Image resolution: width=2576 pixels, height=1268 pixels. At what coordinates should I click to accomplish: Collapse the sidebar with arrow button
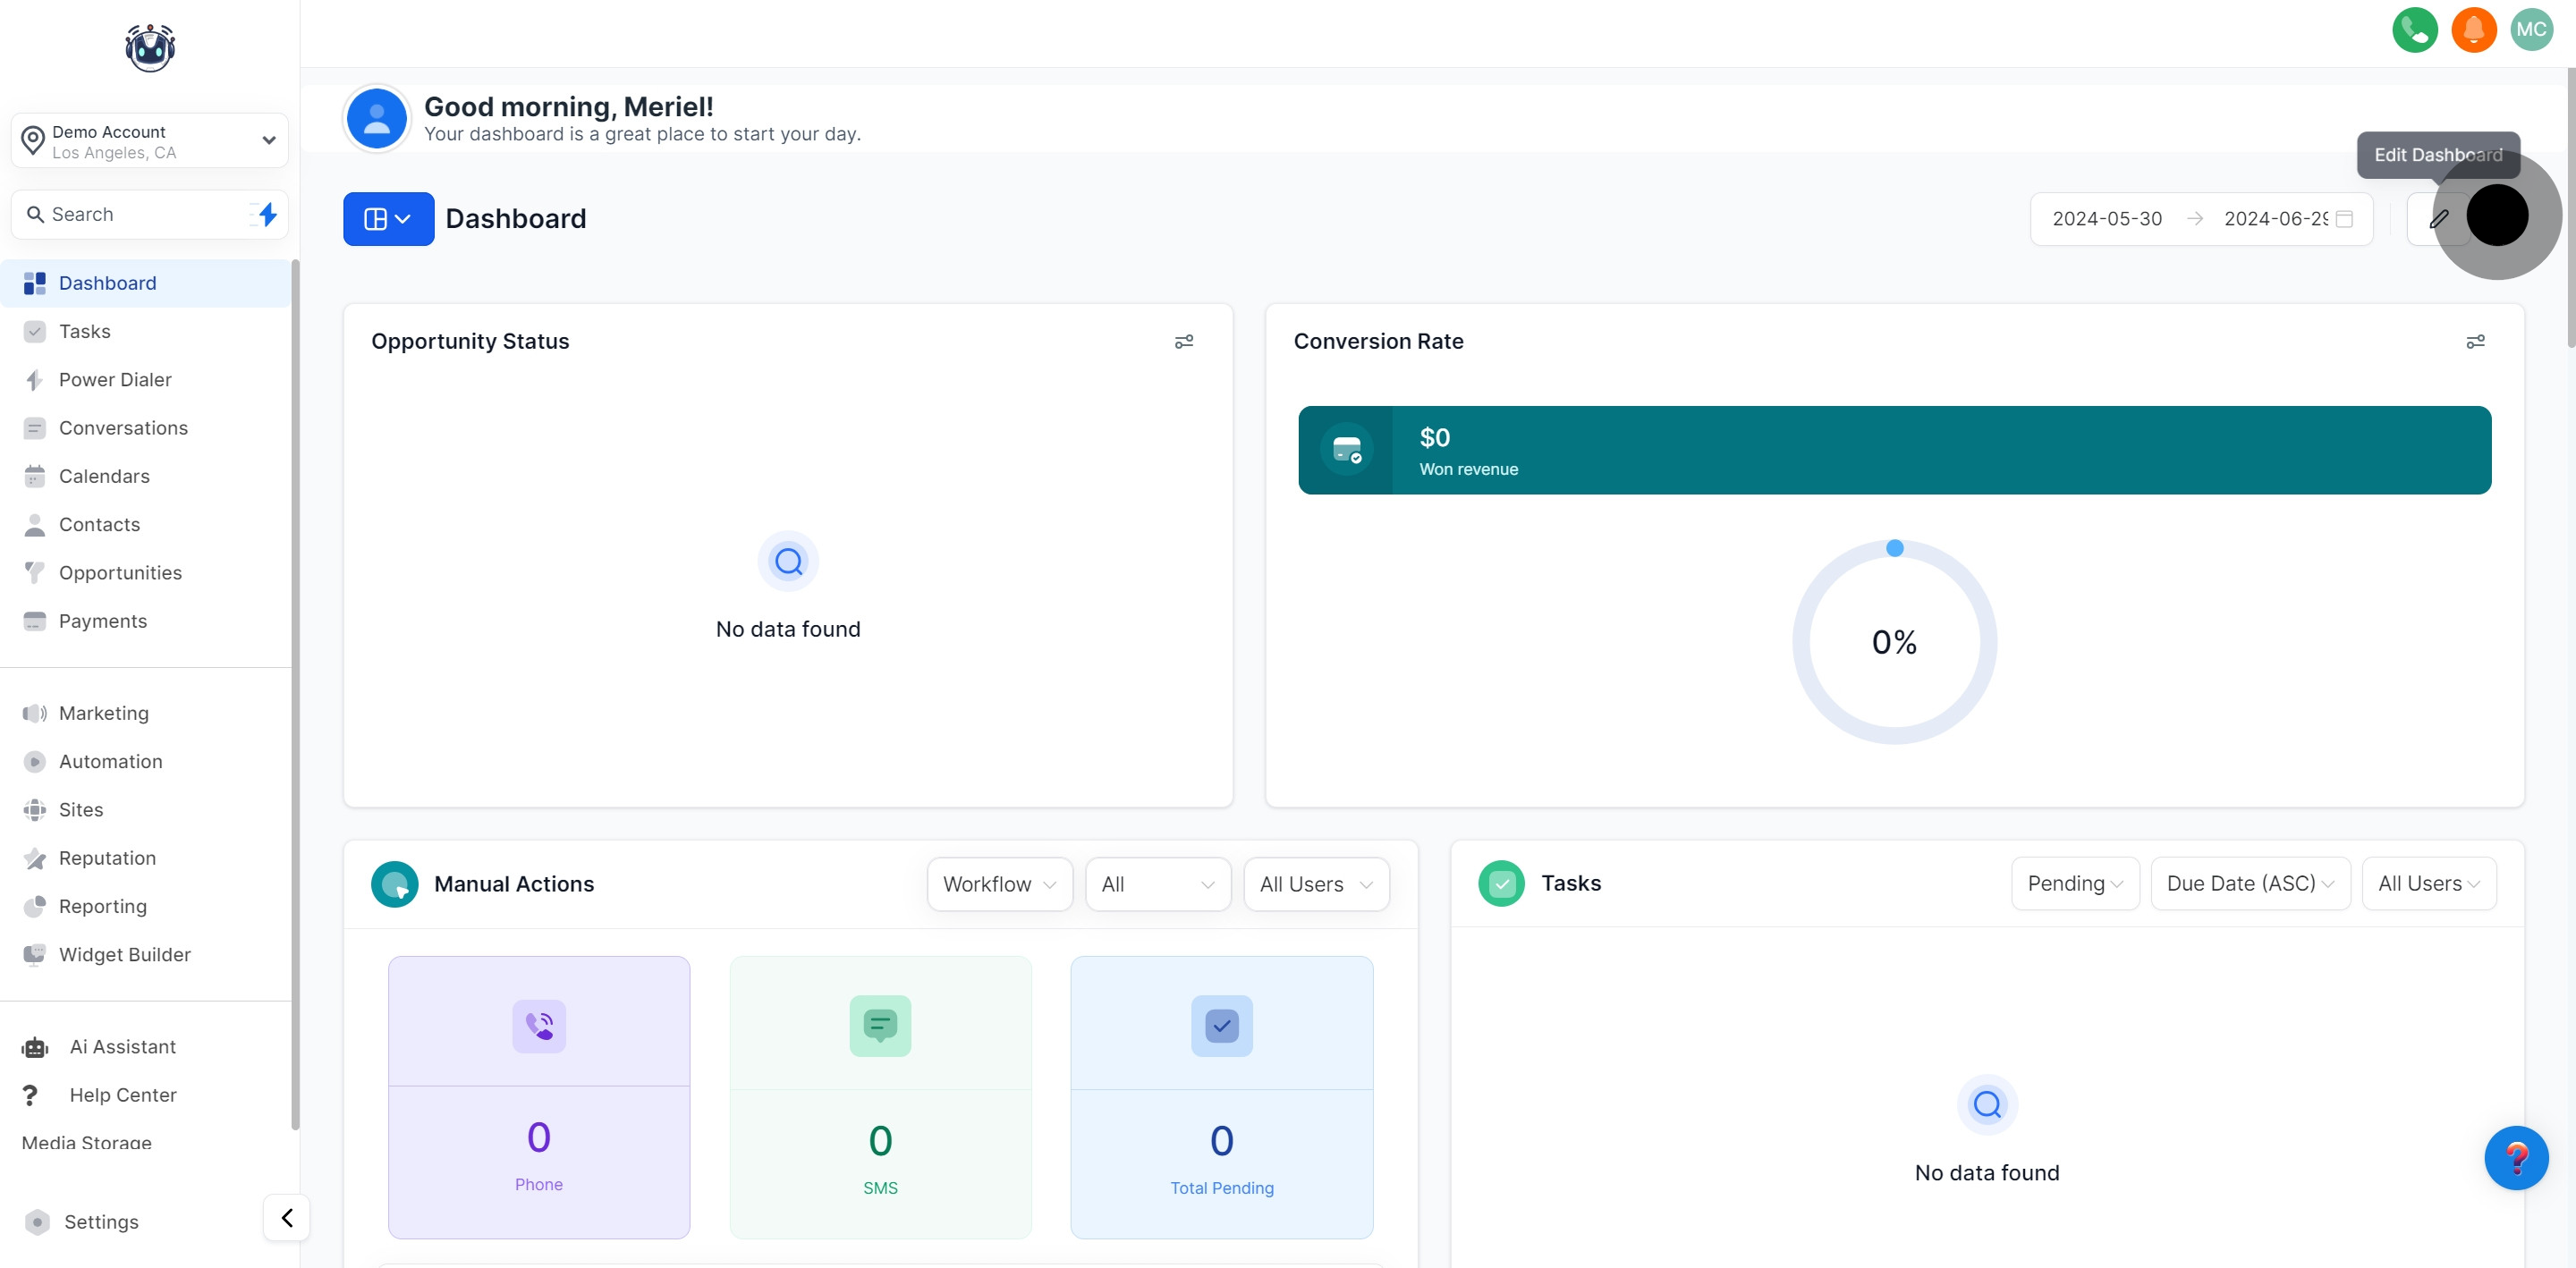click(x=287, y=1217)
